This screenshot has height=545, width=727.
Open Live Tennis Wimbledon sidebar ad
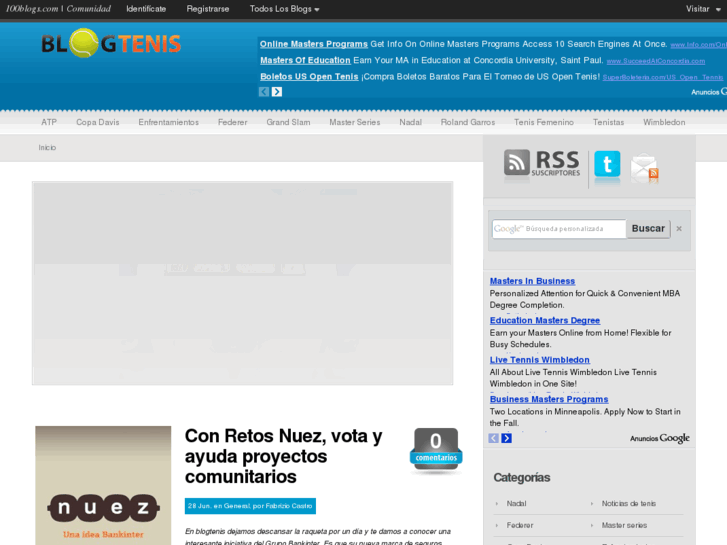point(540,360)
